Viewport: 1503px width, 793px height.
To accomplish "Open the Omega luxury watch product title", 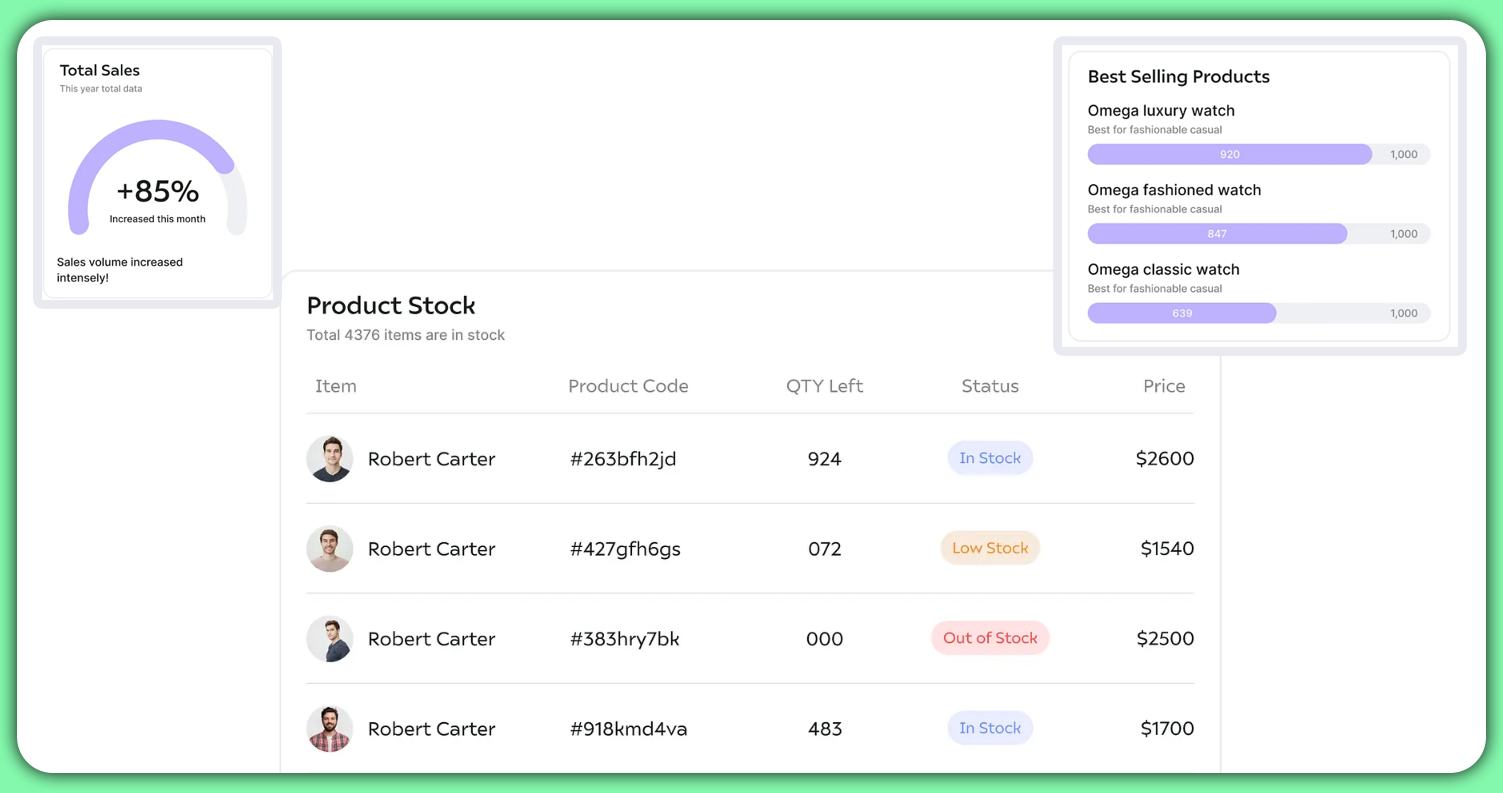I will (x=1161, y=111).
